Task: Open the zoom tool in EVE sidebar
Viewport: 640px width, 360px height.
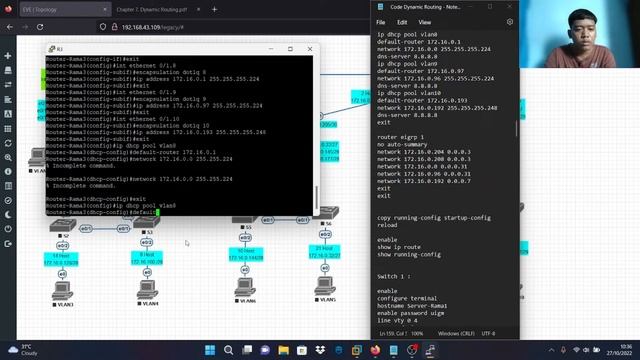Action: click(8, 158)
